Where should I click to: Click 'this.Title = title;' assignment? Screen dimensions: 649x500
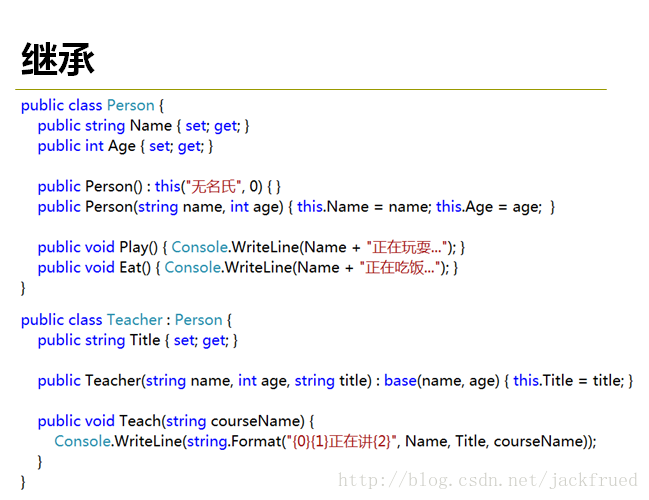tap(569, 381)
